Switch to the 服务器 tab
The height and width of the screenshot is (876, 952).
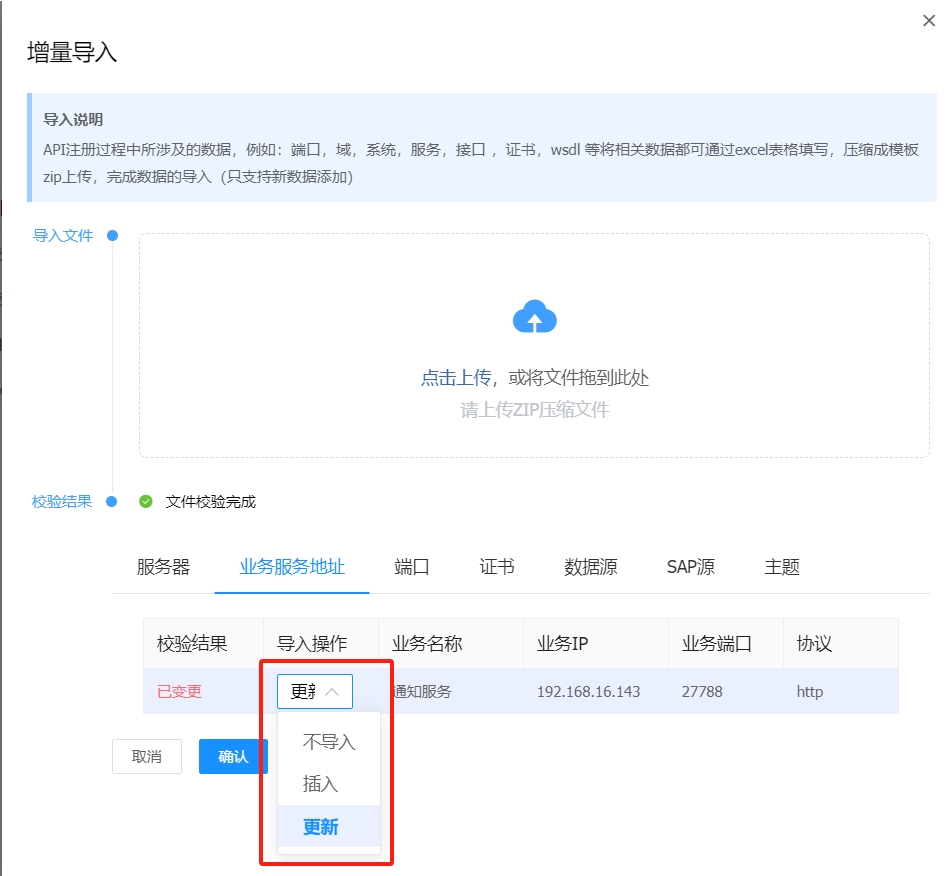163,567
